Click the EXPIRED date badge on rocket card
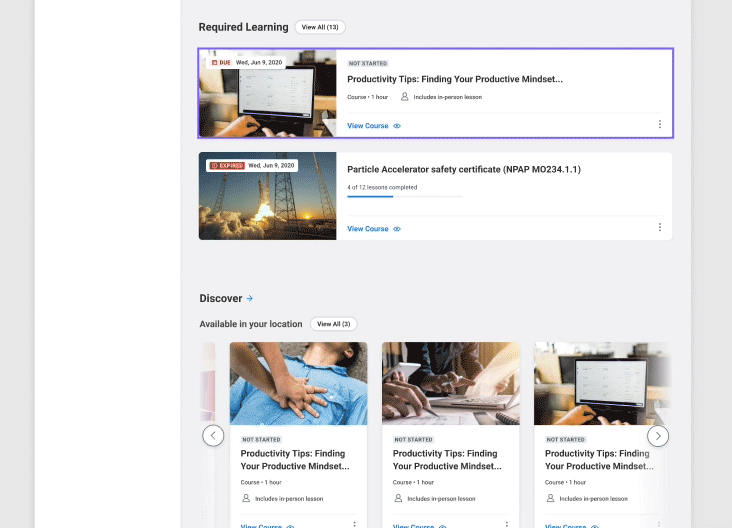 tap(252, 166)
